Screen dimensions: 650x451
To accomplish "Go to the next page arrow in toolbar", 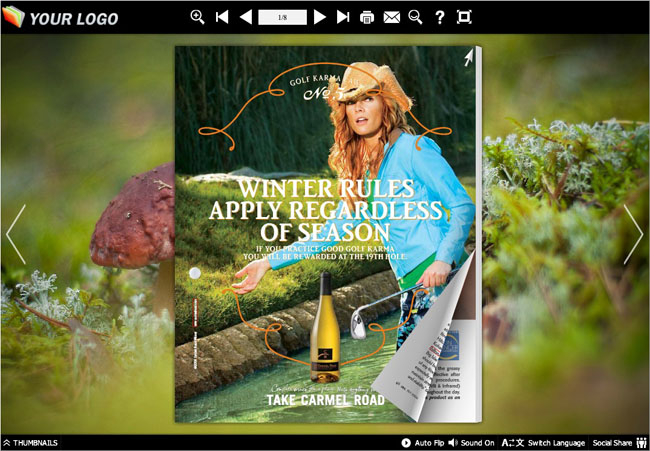I will [x=320, y=17].
